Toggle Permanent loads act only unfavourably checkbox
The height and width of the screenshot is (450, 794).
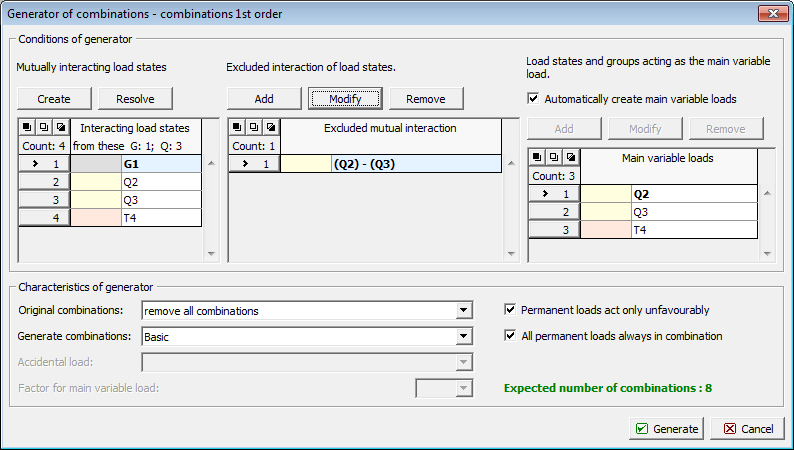pyautogui.click(x=511, y=310)
